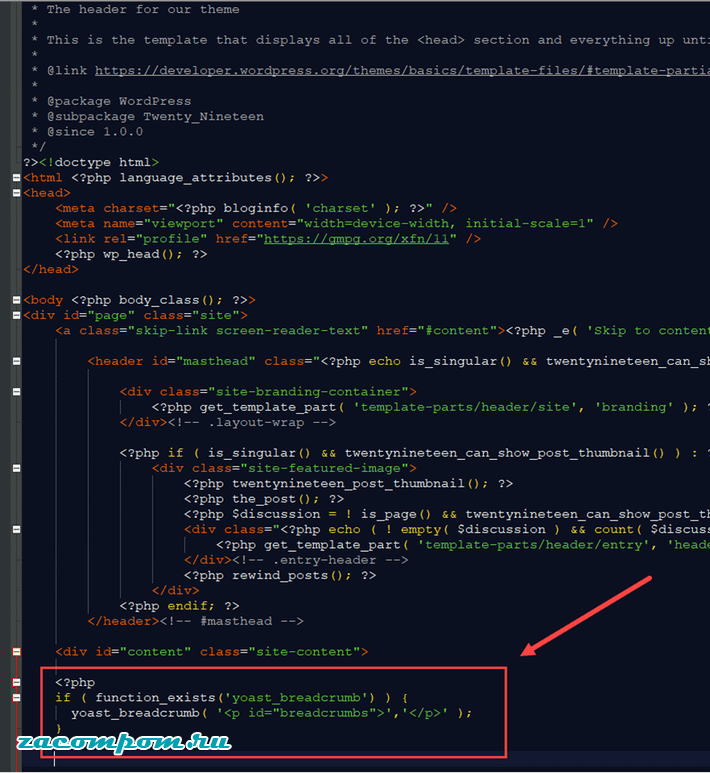Click the 'the_post();' line

point(264,499)
